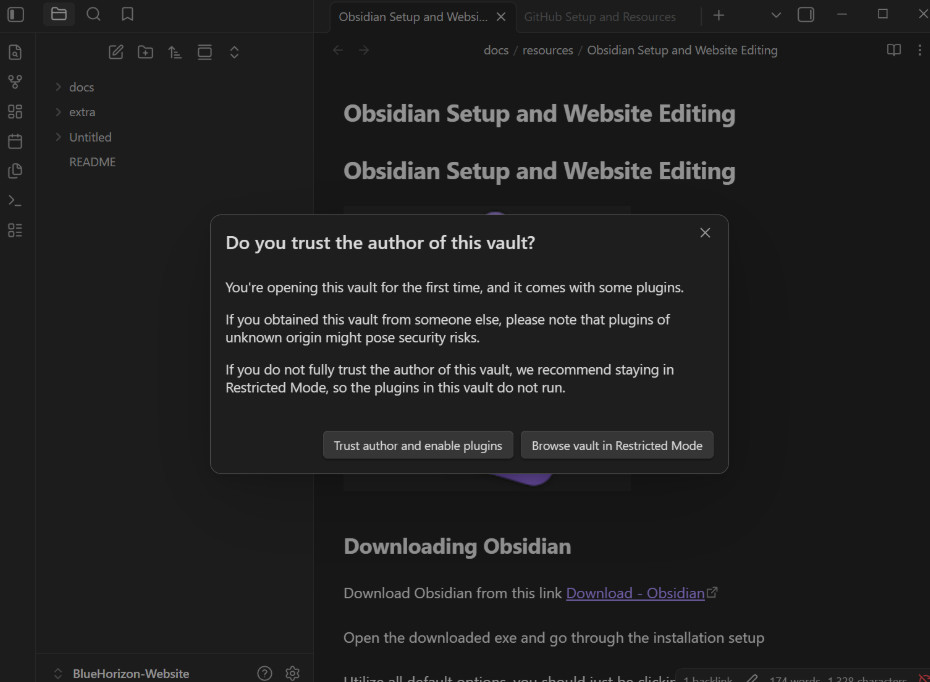
Task: Click the bottom list-style ribbon icon
Action: 15,230
